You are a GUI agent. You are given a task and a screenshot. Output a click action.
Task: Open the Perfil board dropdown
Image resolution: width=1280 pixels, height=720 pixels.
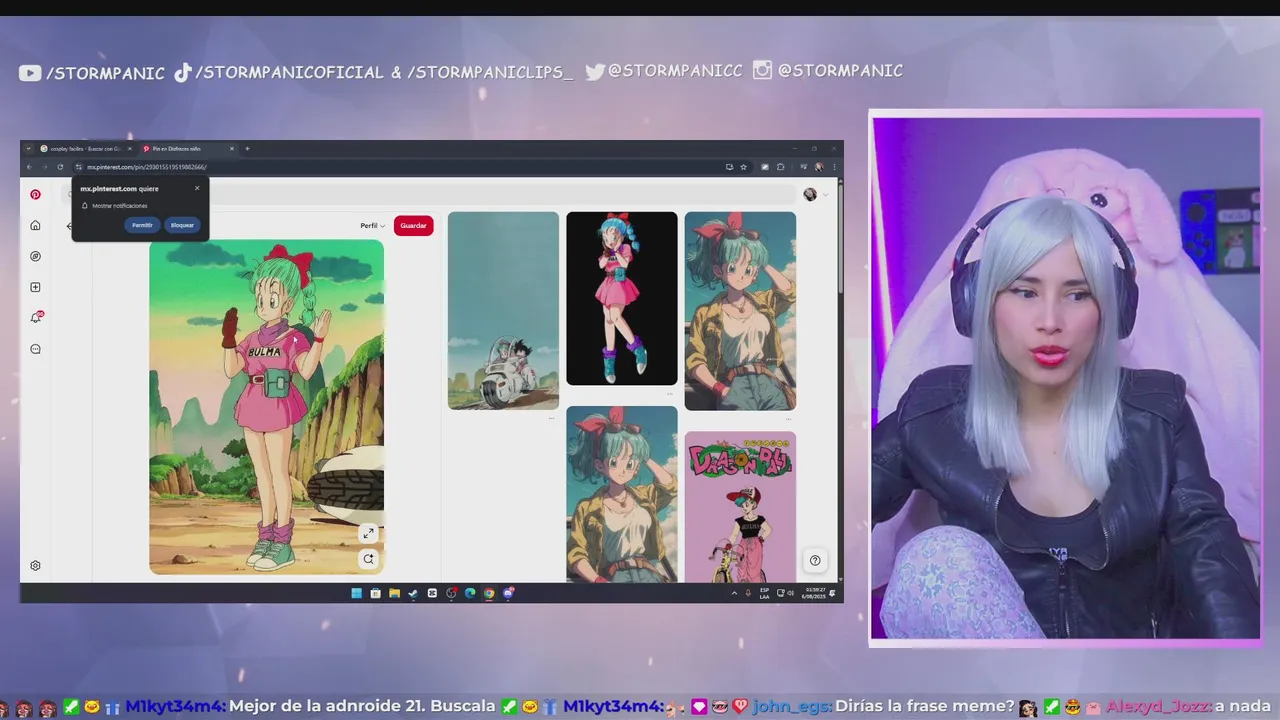tap(372, 225)
